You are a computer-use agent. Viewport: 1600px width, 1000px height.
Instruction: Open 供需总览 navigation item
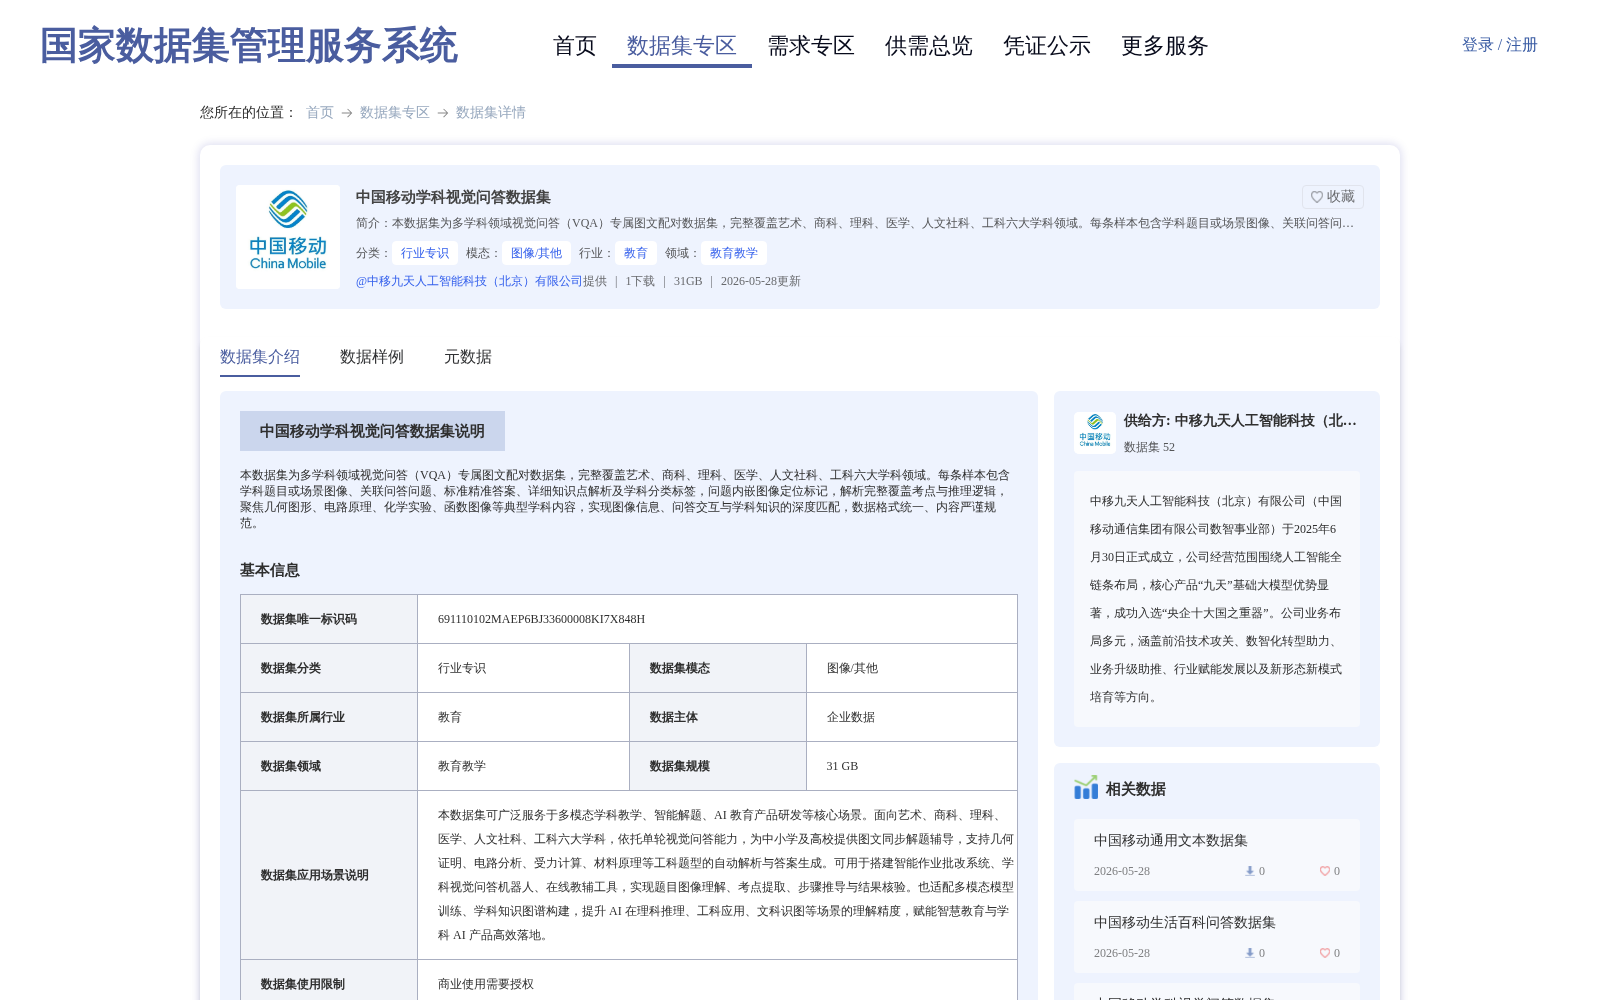pos(929,46)
